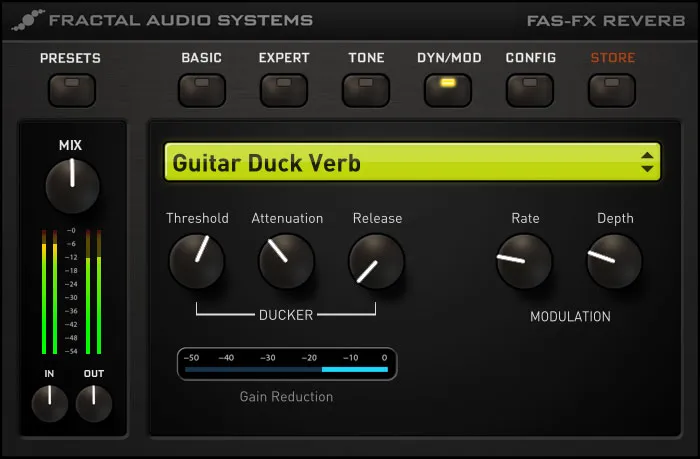Click the preset up arrow

tap(647, 155)
